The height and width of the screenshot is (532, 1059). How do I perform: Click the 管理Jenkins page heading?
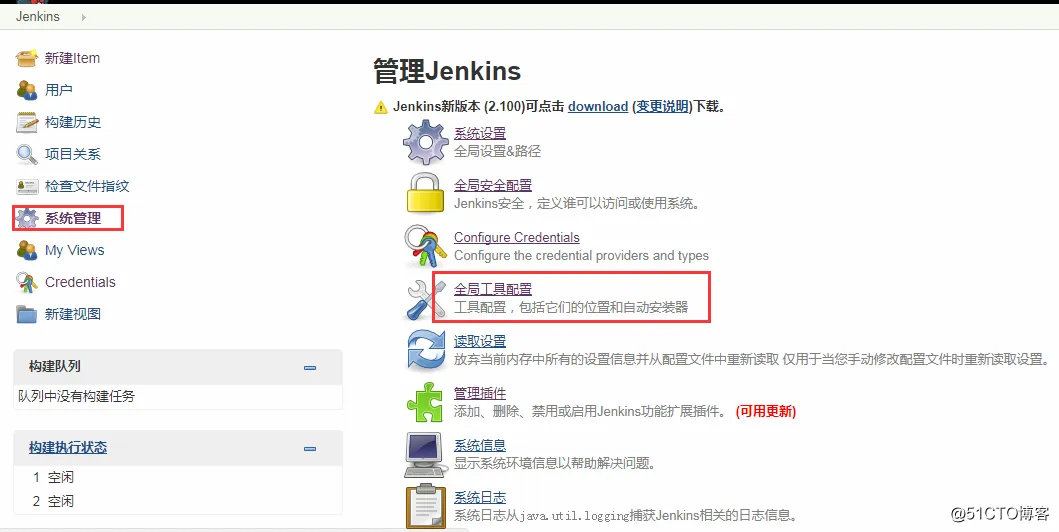[x=447, y=72]
